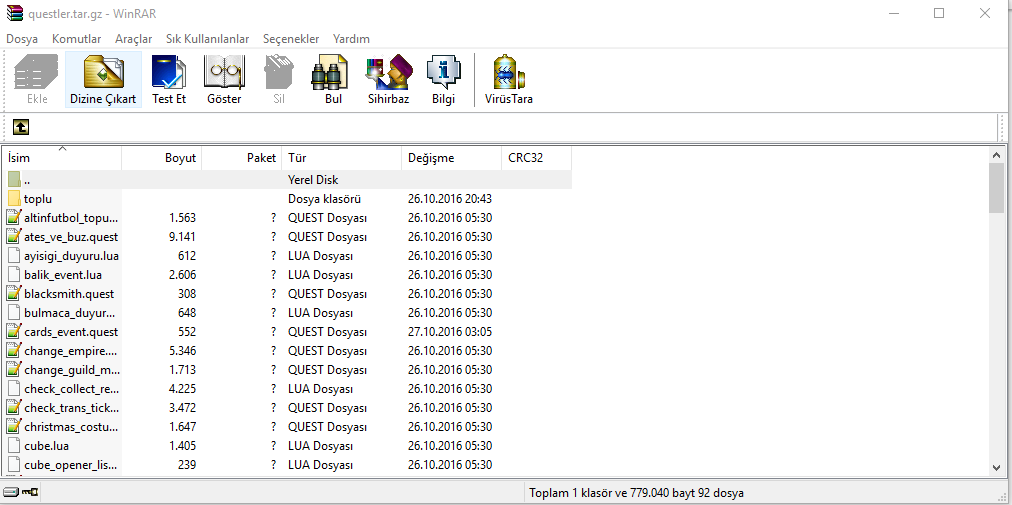Viewport: 1012px width, 505px height.
Task: Click the 27.10.2016 03:05 date cell
Action: click(450, 332)
